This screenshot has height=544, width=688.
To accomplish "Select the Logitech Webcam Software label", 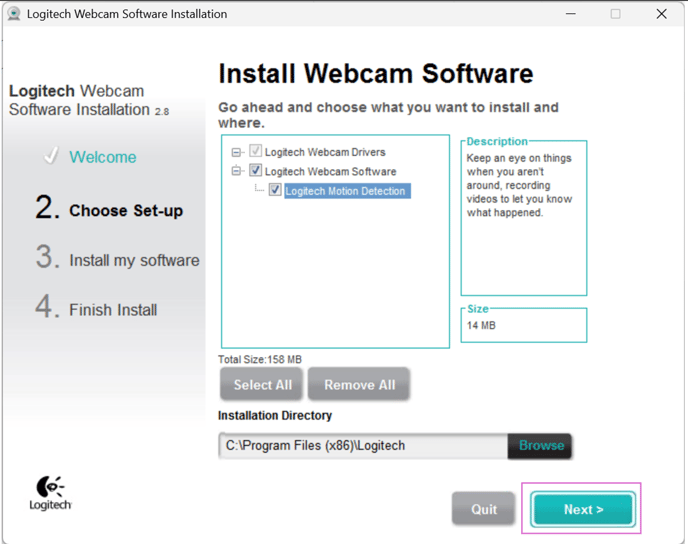I will 330,171.
